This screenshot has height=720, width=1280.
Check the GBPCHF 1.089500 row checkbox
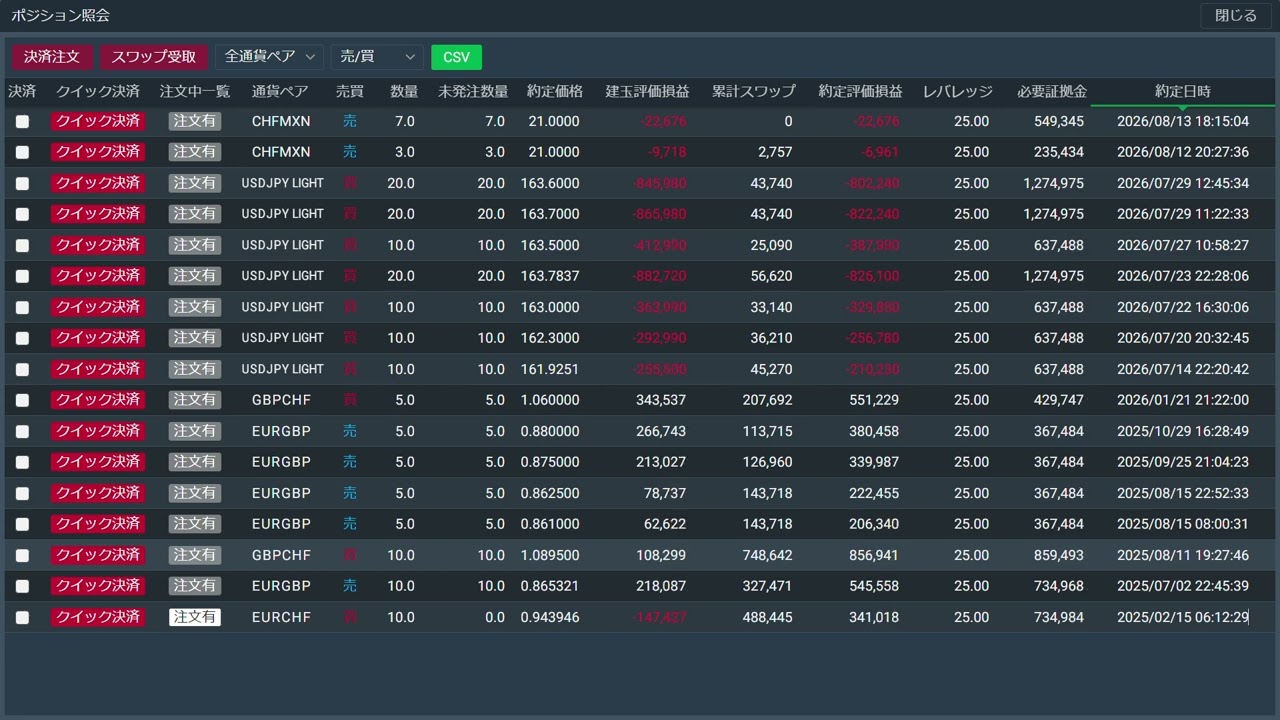[x=22, y=556]
